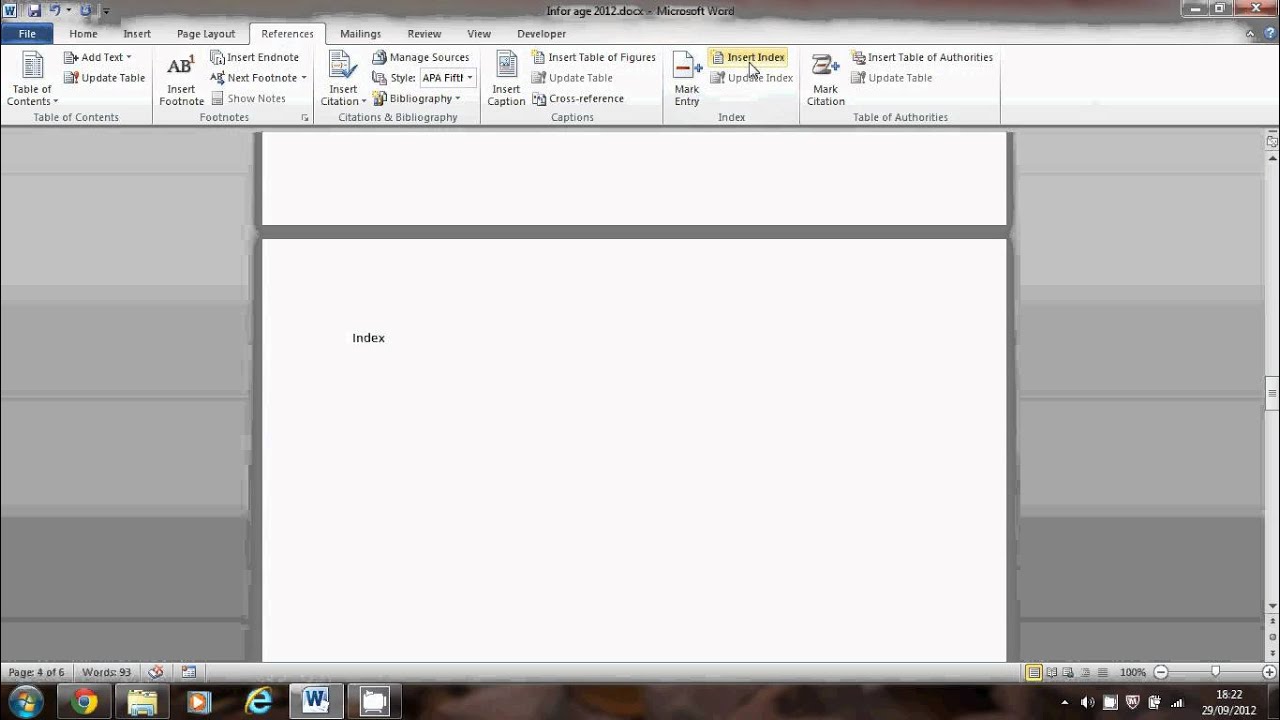The height and width of the screenshot is (720, 1280).
Task: Switch to the Mailings tab
Action: (x=360, y=34)
